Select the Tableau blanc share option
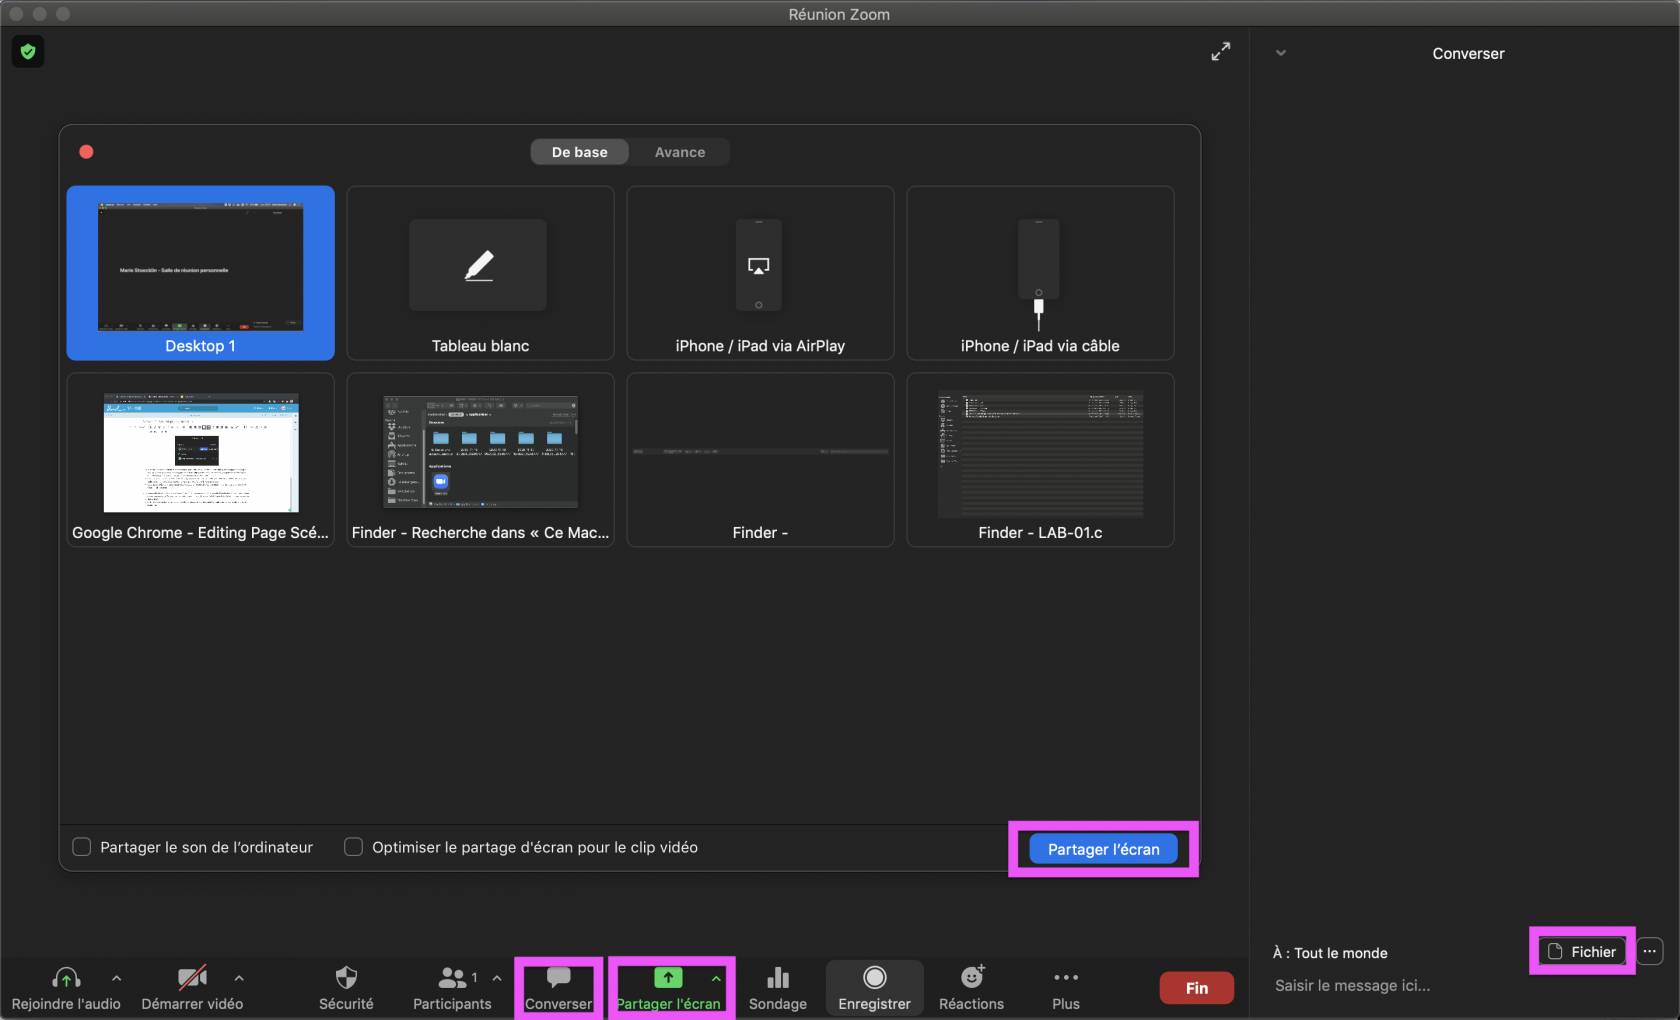This screenshot has width=1680, height=1020. [480, 273]
